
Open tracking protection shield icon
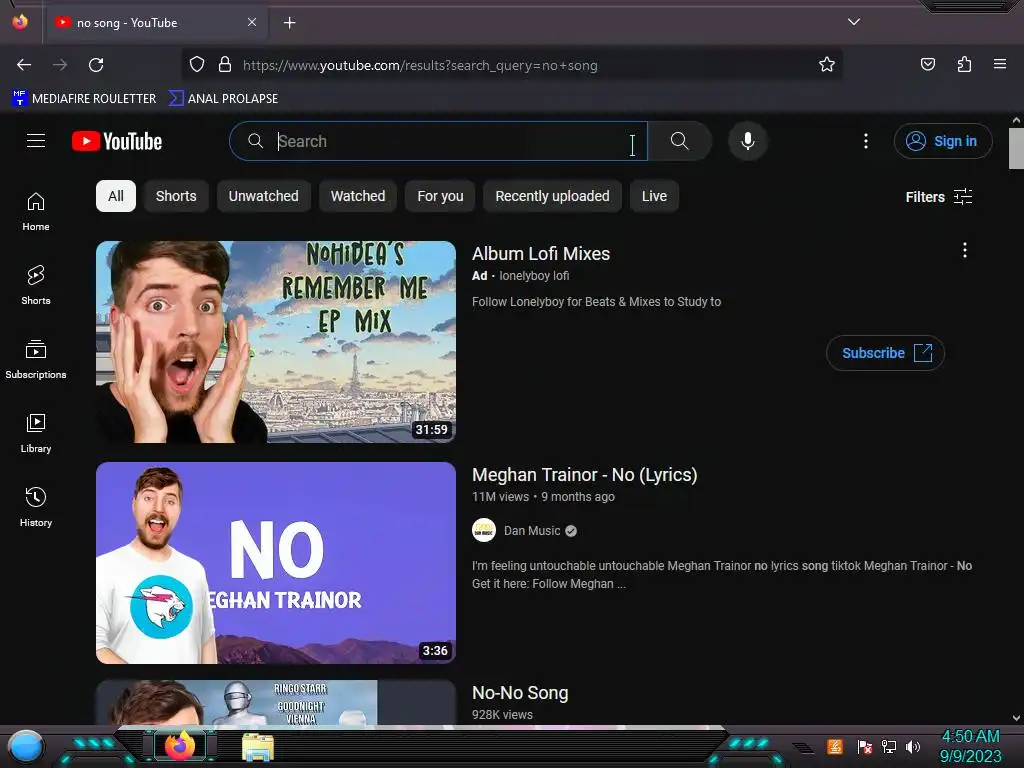(x=197, y=65)
